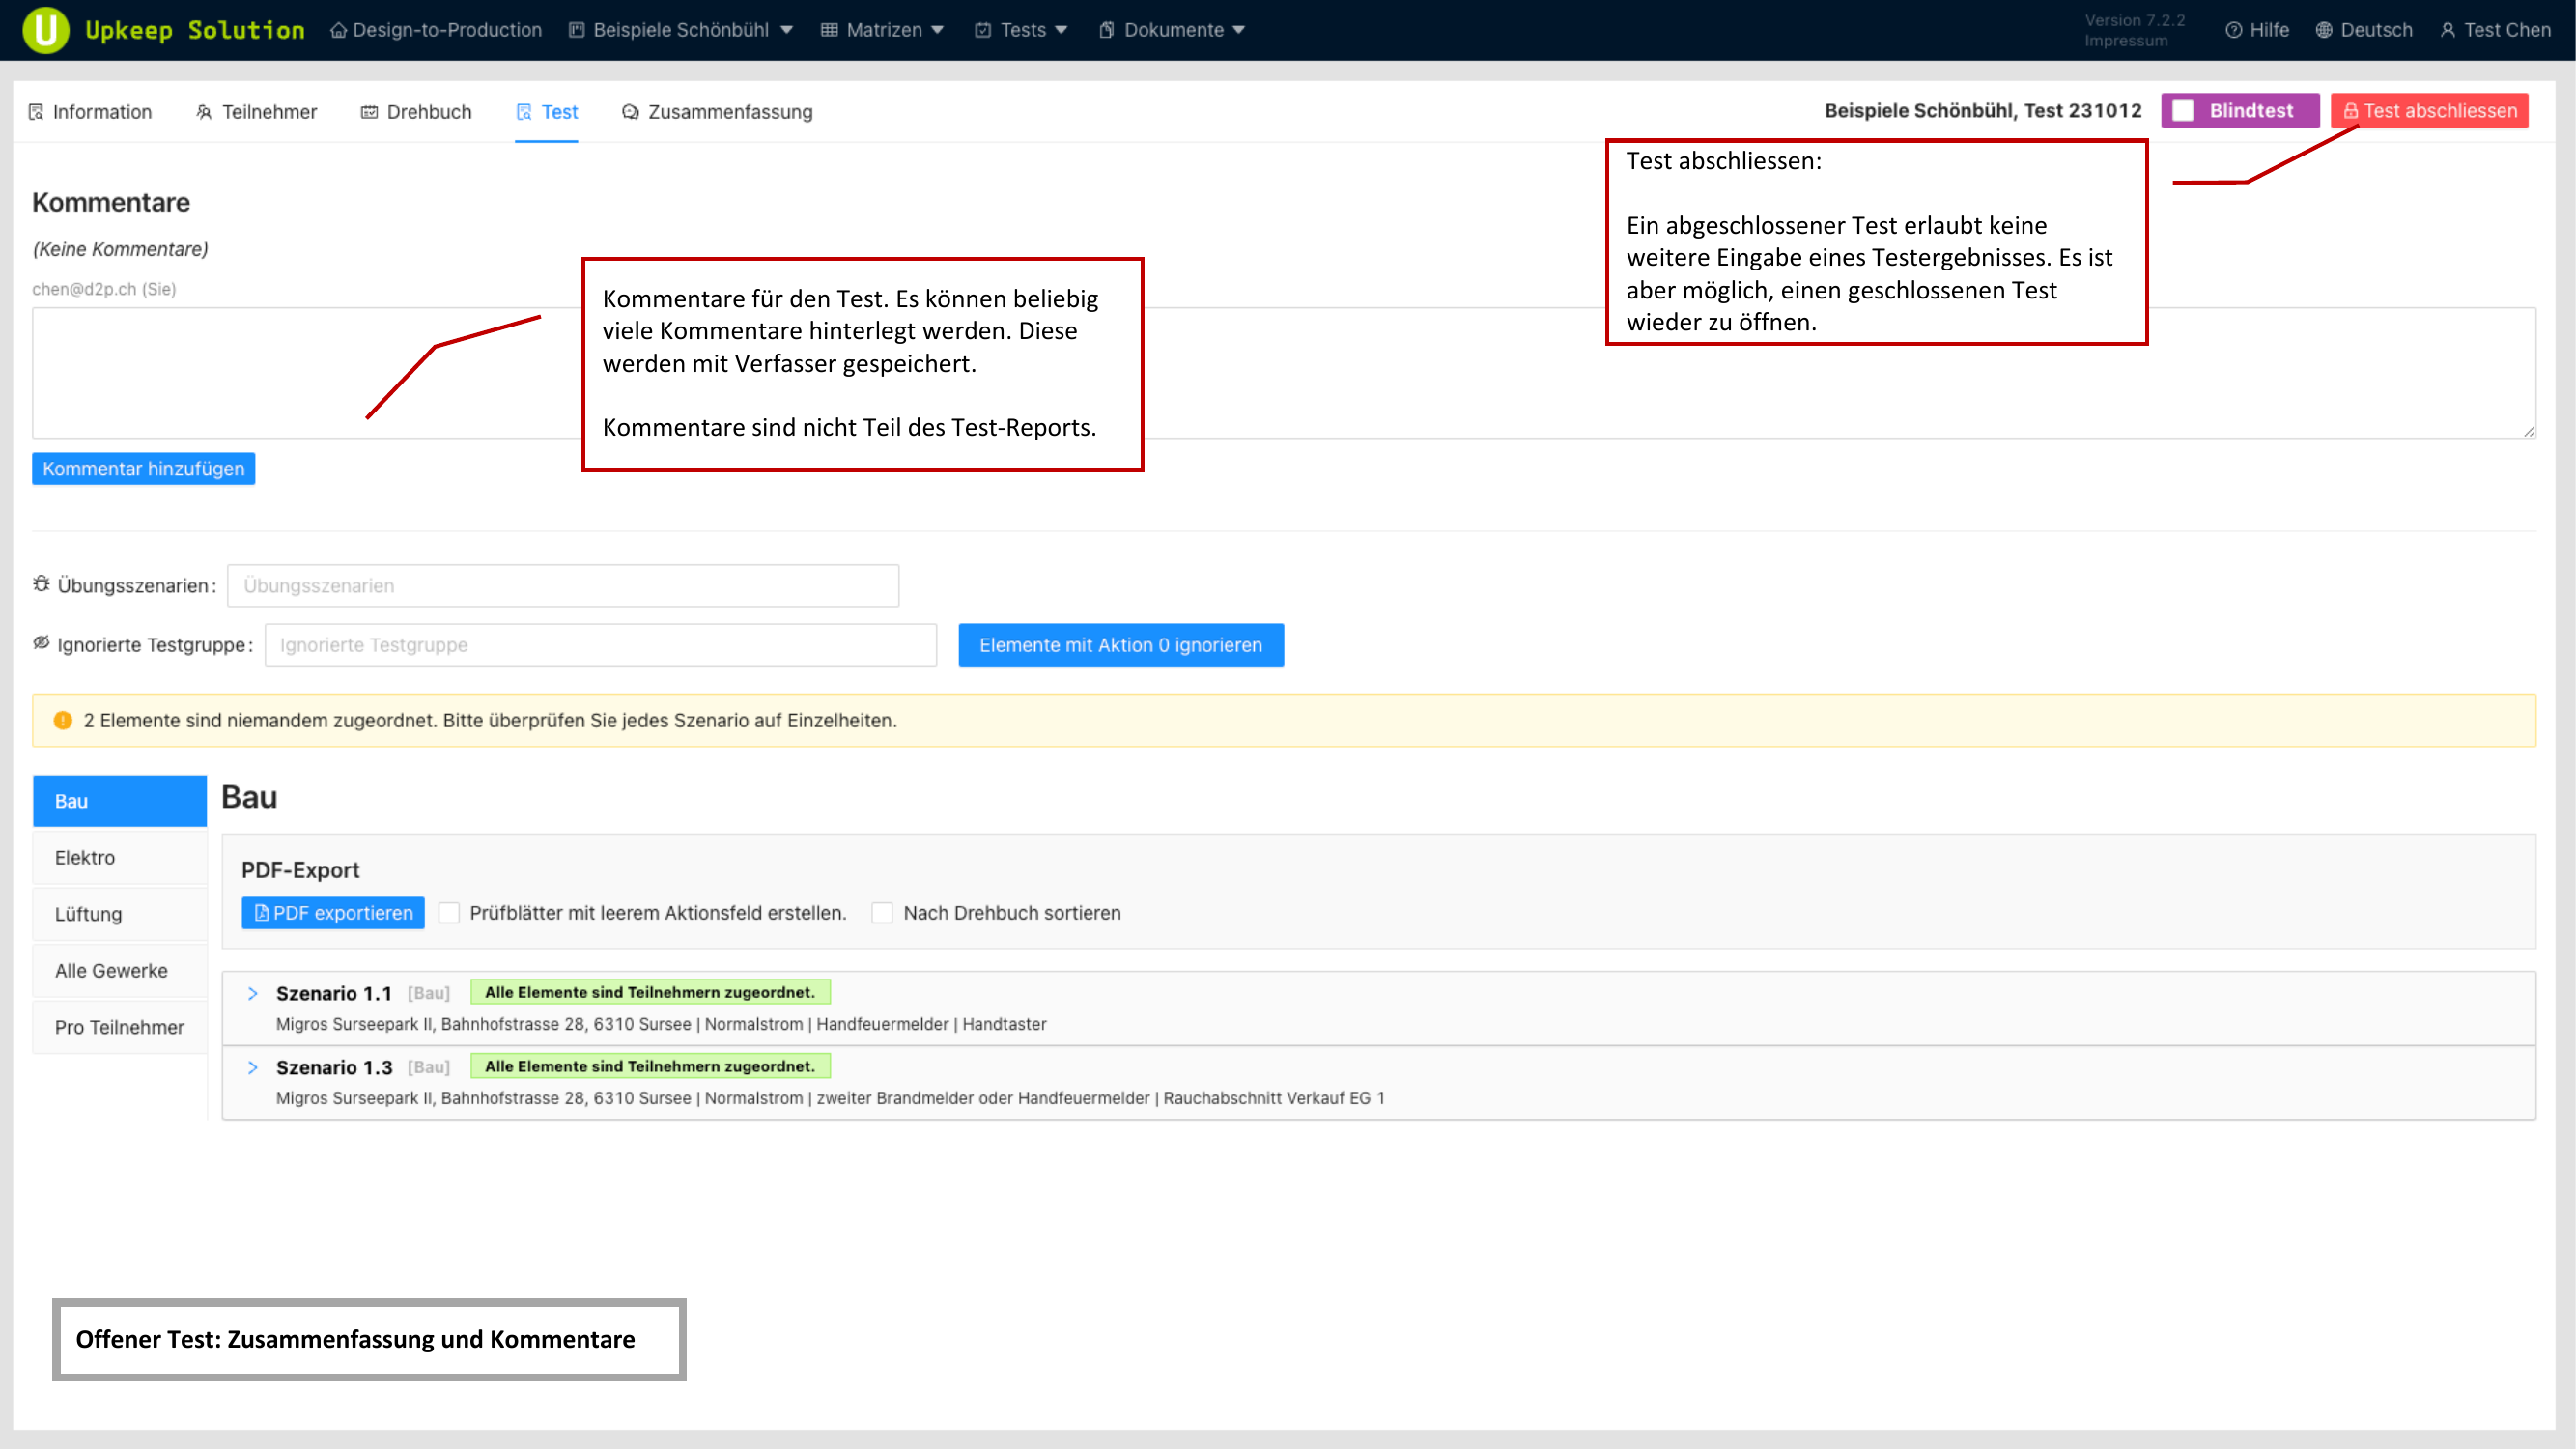This screenshot has width=2576, height=1449.
Task: Expand Szenario 1.1 chevron
Action: 253,993
